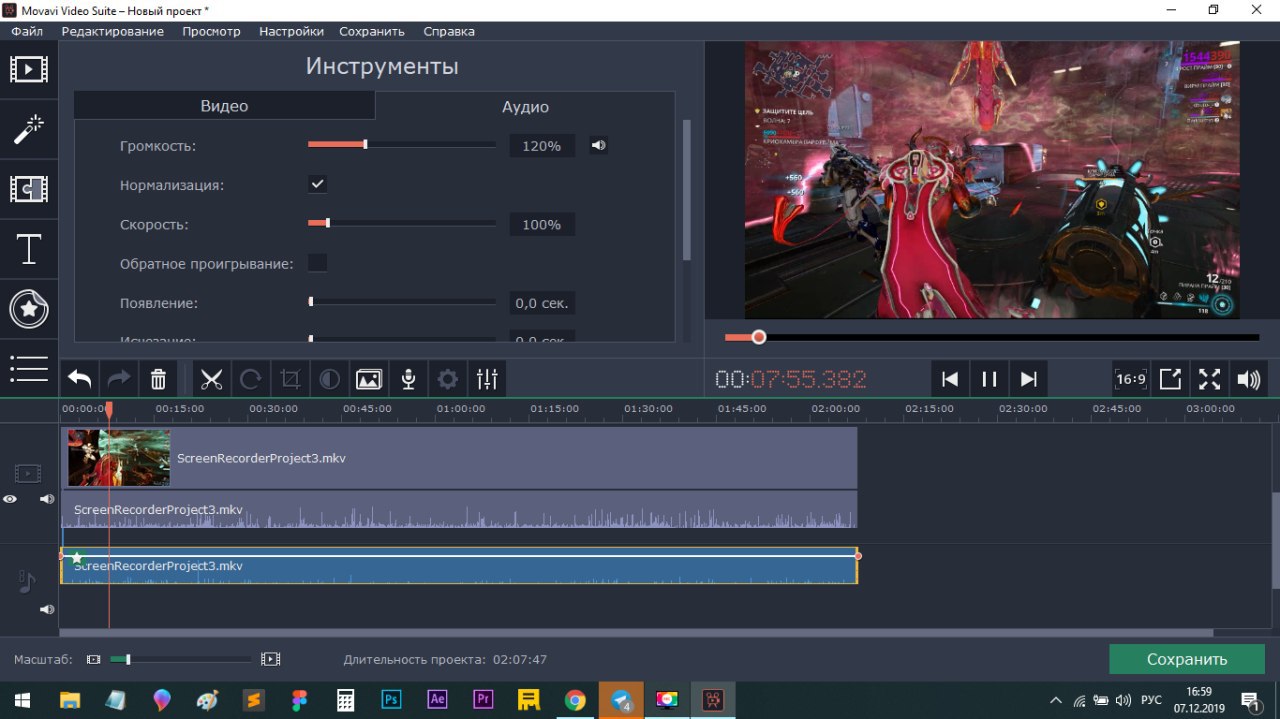Open the Stickers star panel
This screenshot has width=1280, height=719.
coord(29,309)
